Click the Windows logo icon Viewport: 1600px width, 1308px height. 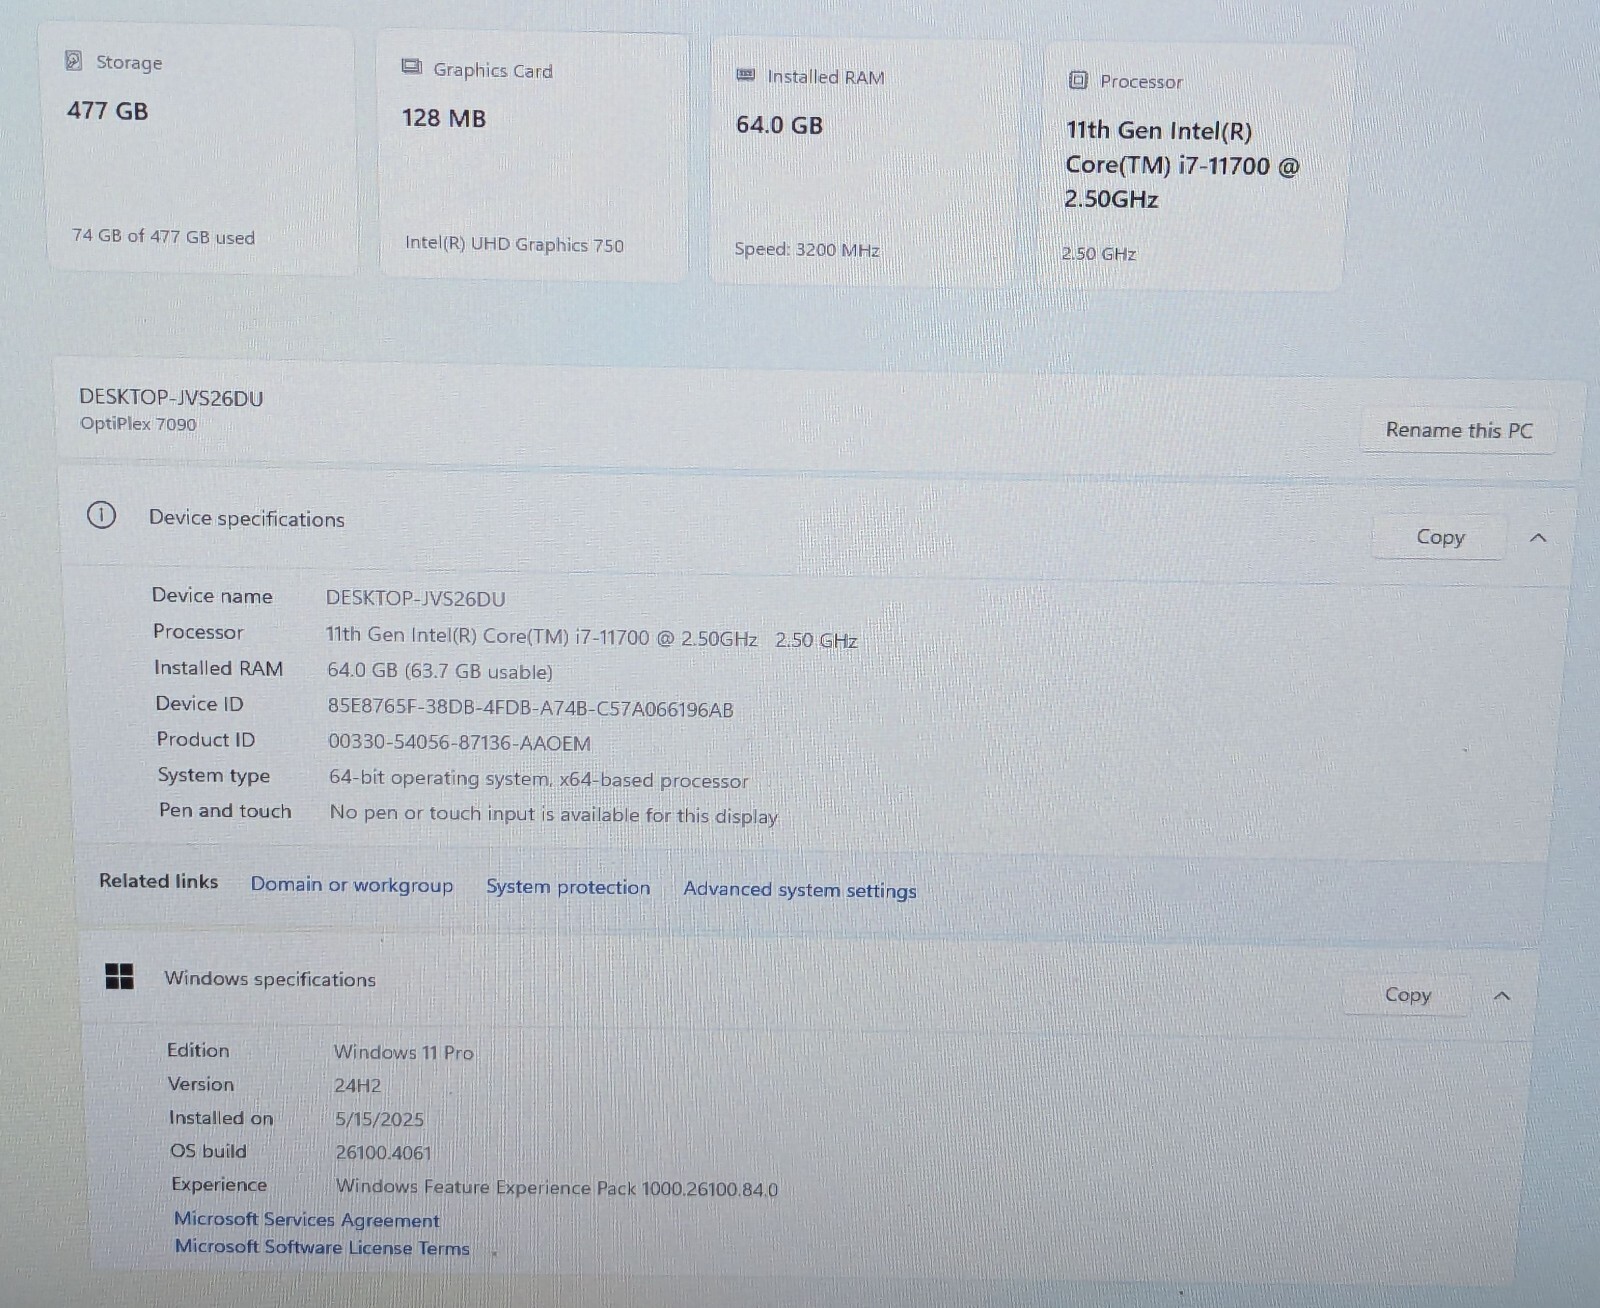click(x=119, y=977)
